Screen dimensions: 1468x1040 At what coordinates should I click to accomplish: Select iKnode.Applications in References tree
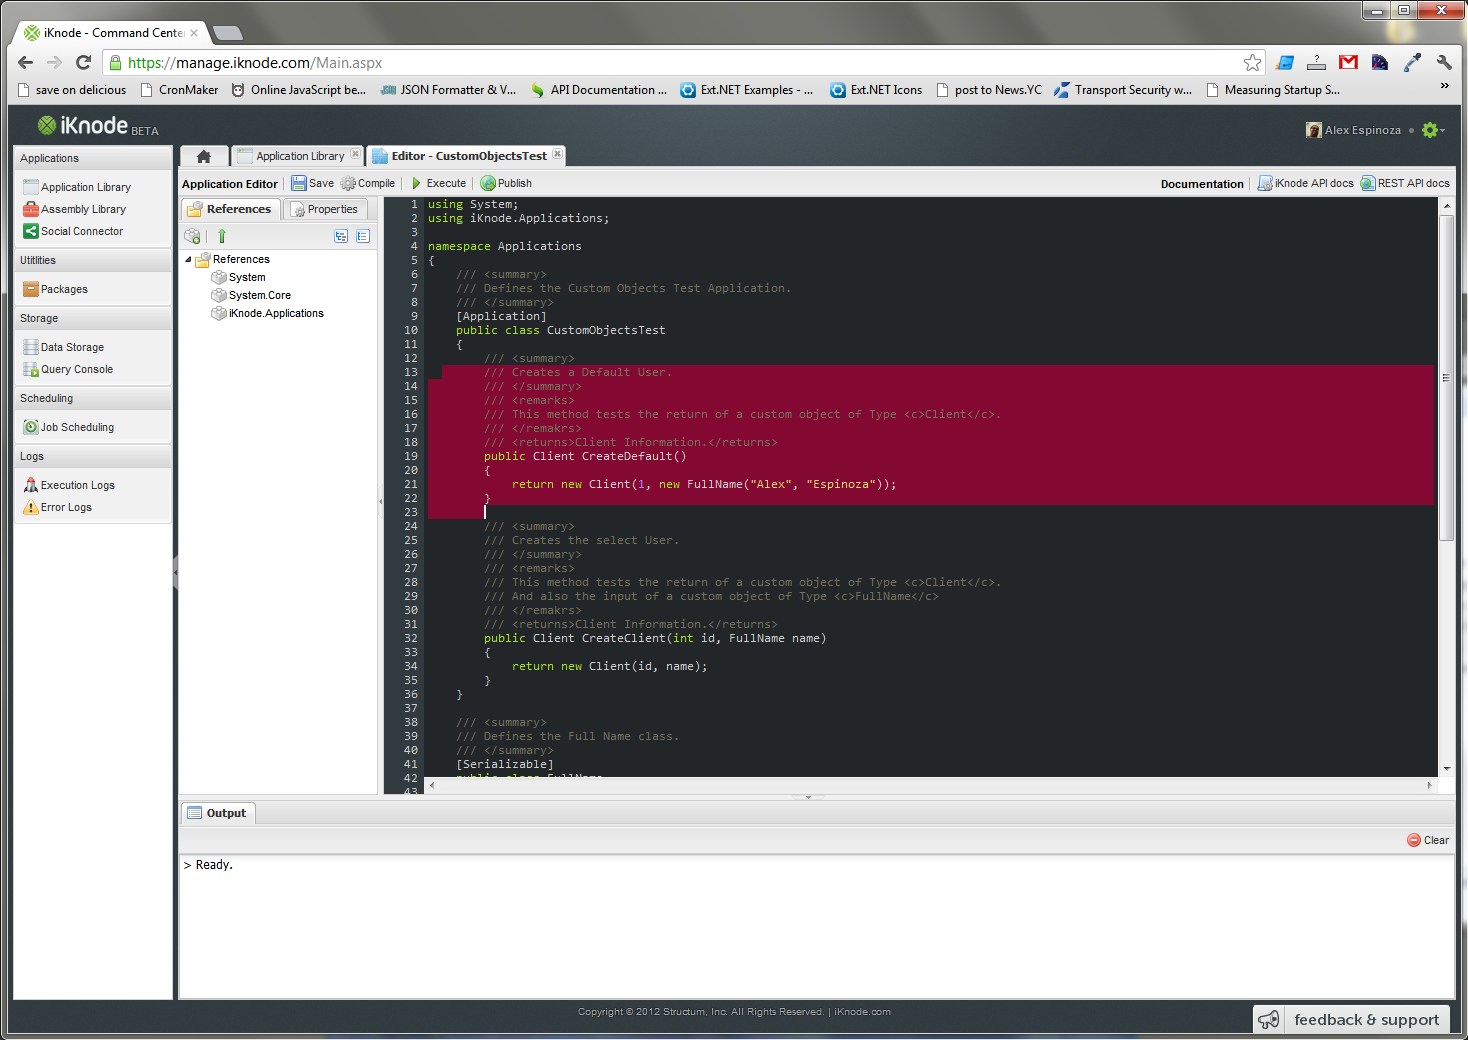[x=276, y=313]
